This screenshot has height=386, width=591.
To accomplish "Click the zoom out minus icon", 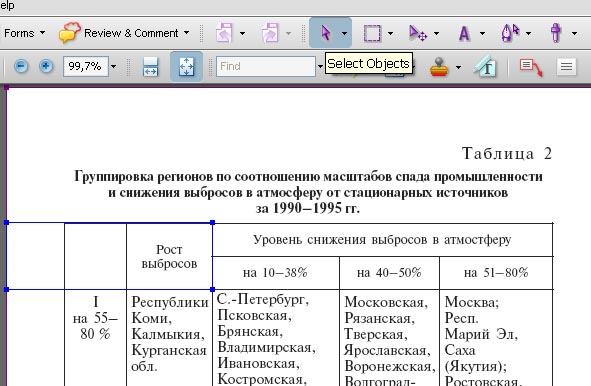I will tap(21, 66).
